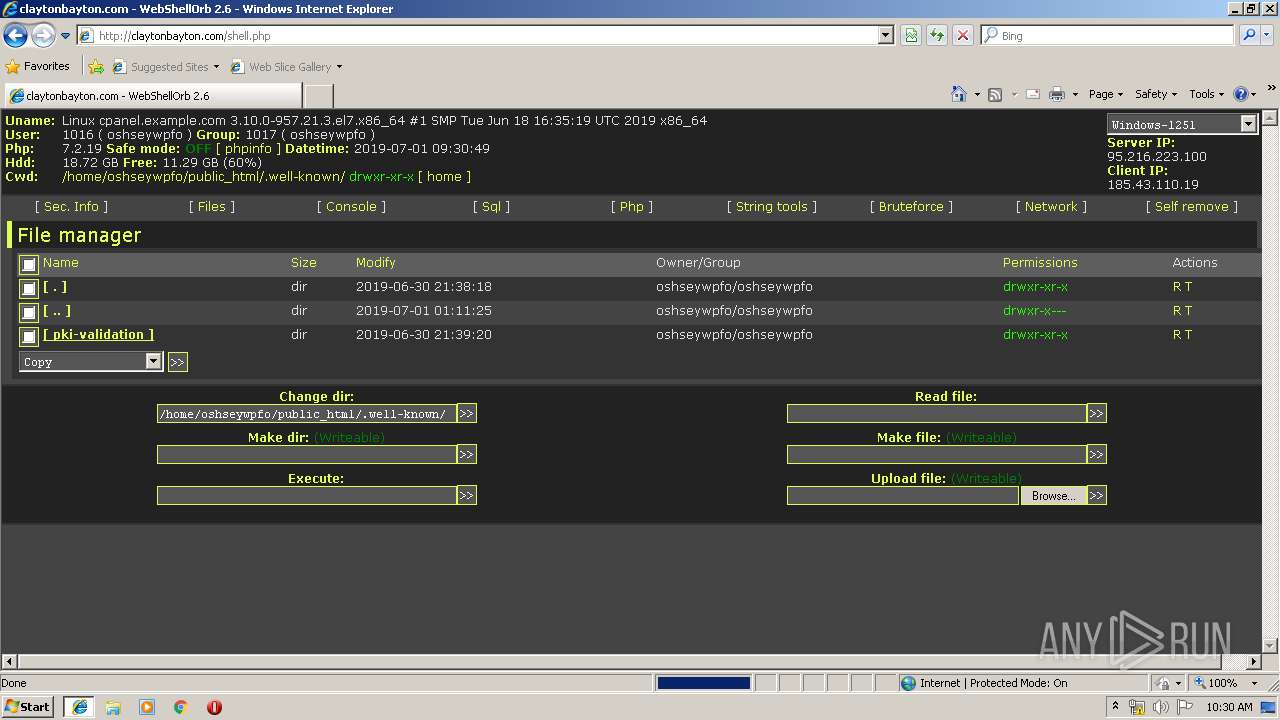Open the Console menu item
1280x720 pixels.
(x=351, y=206)
